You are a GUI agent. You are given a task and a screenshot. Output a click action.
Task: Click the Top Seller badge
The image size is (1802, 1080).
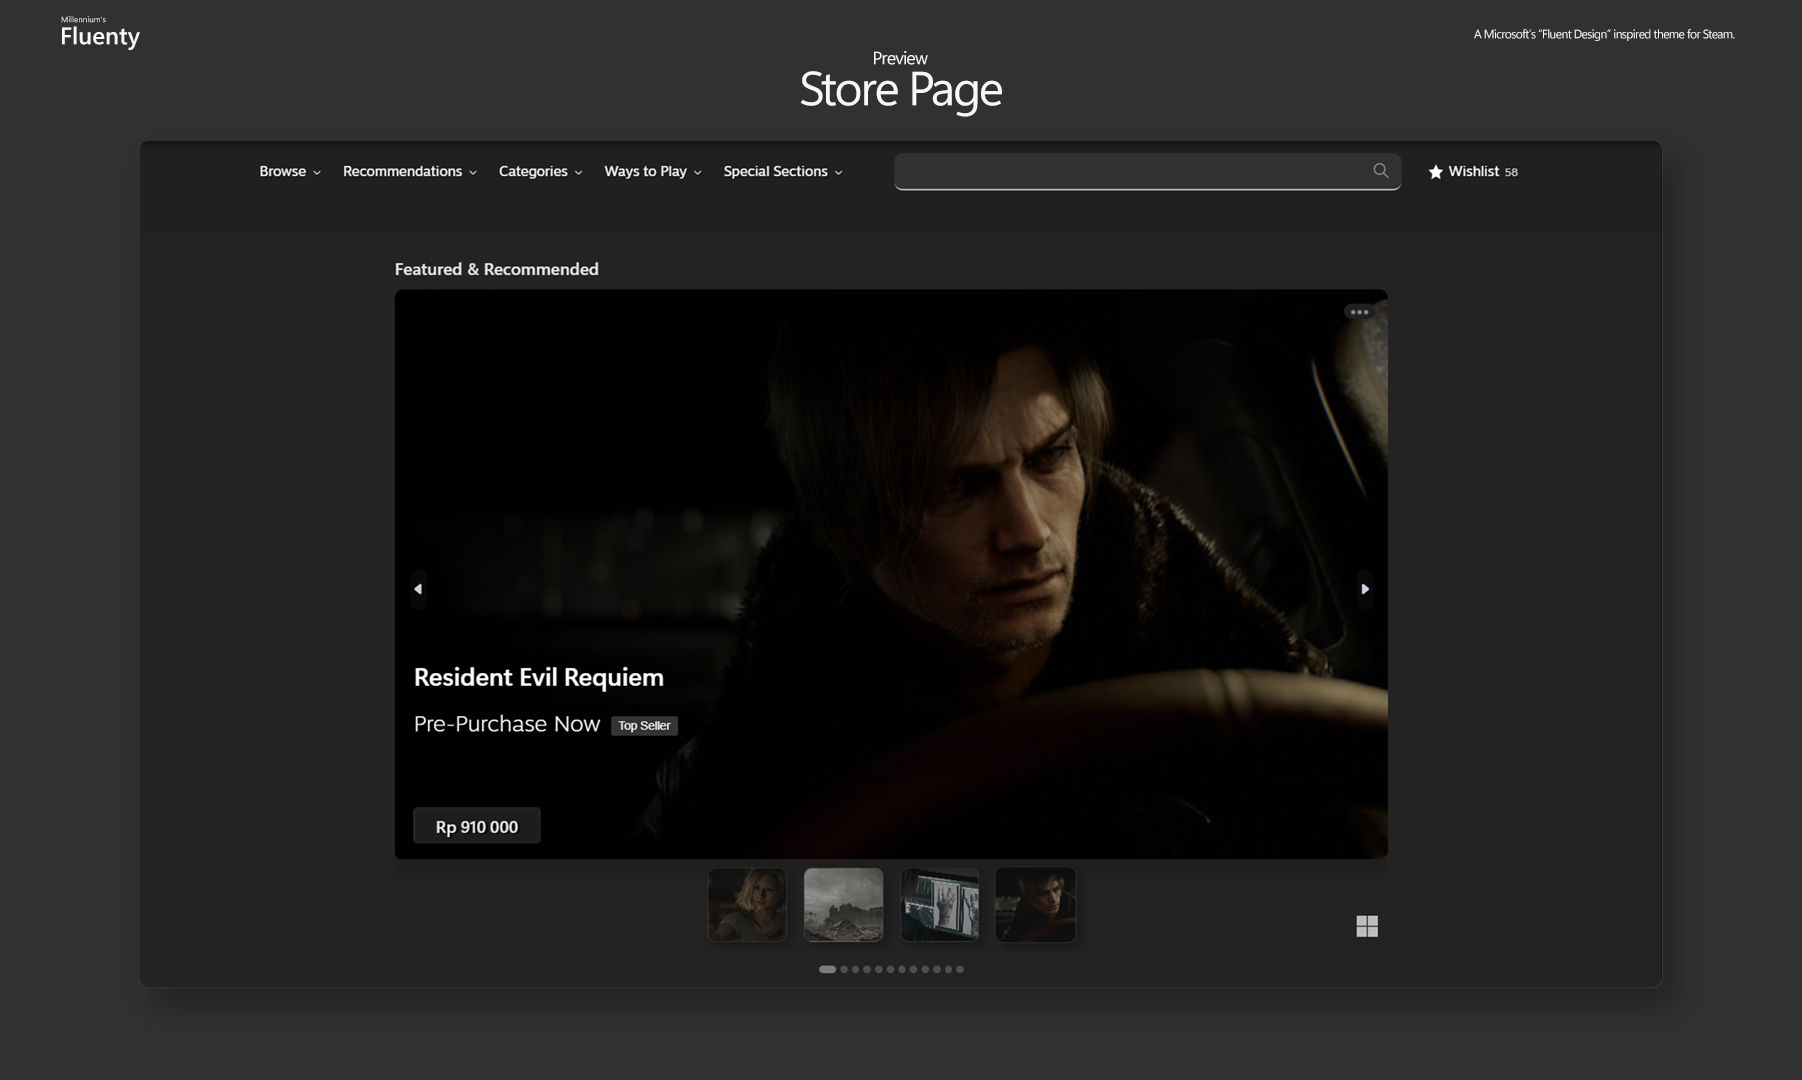pyautogui.click(x=644, y=726)
